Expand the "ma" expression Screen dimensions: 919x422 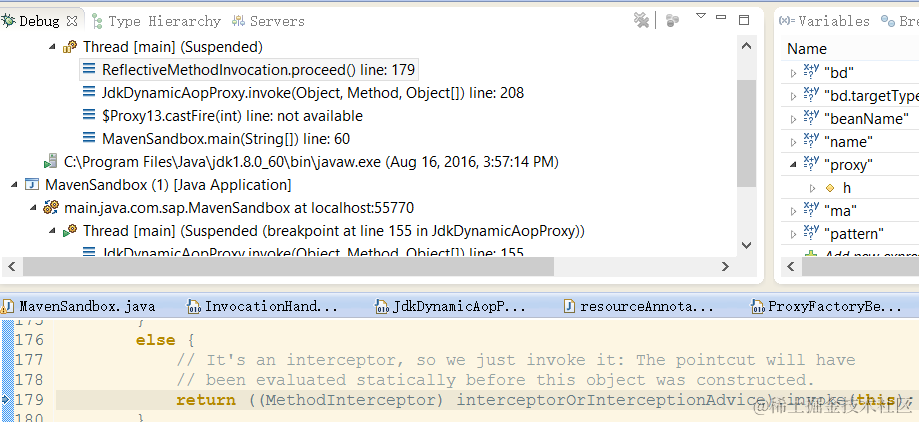pyautogui.click(x=793, y=211)
